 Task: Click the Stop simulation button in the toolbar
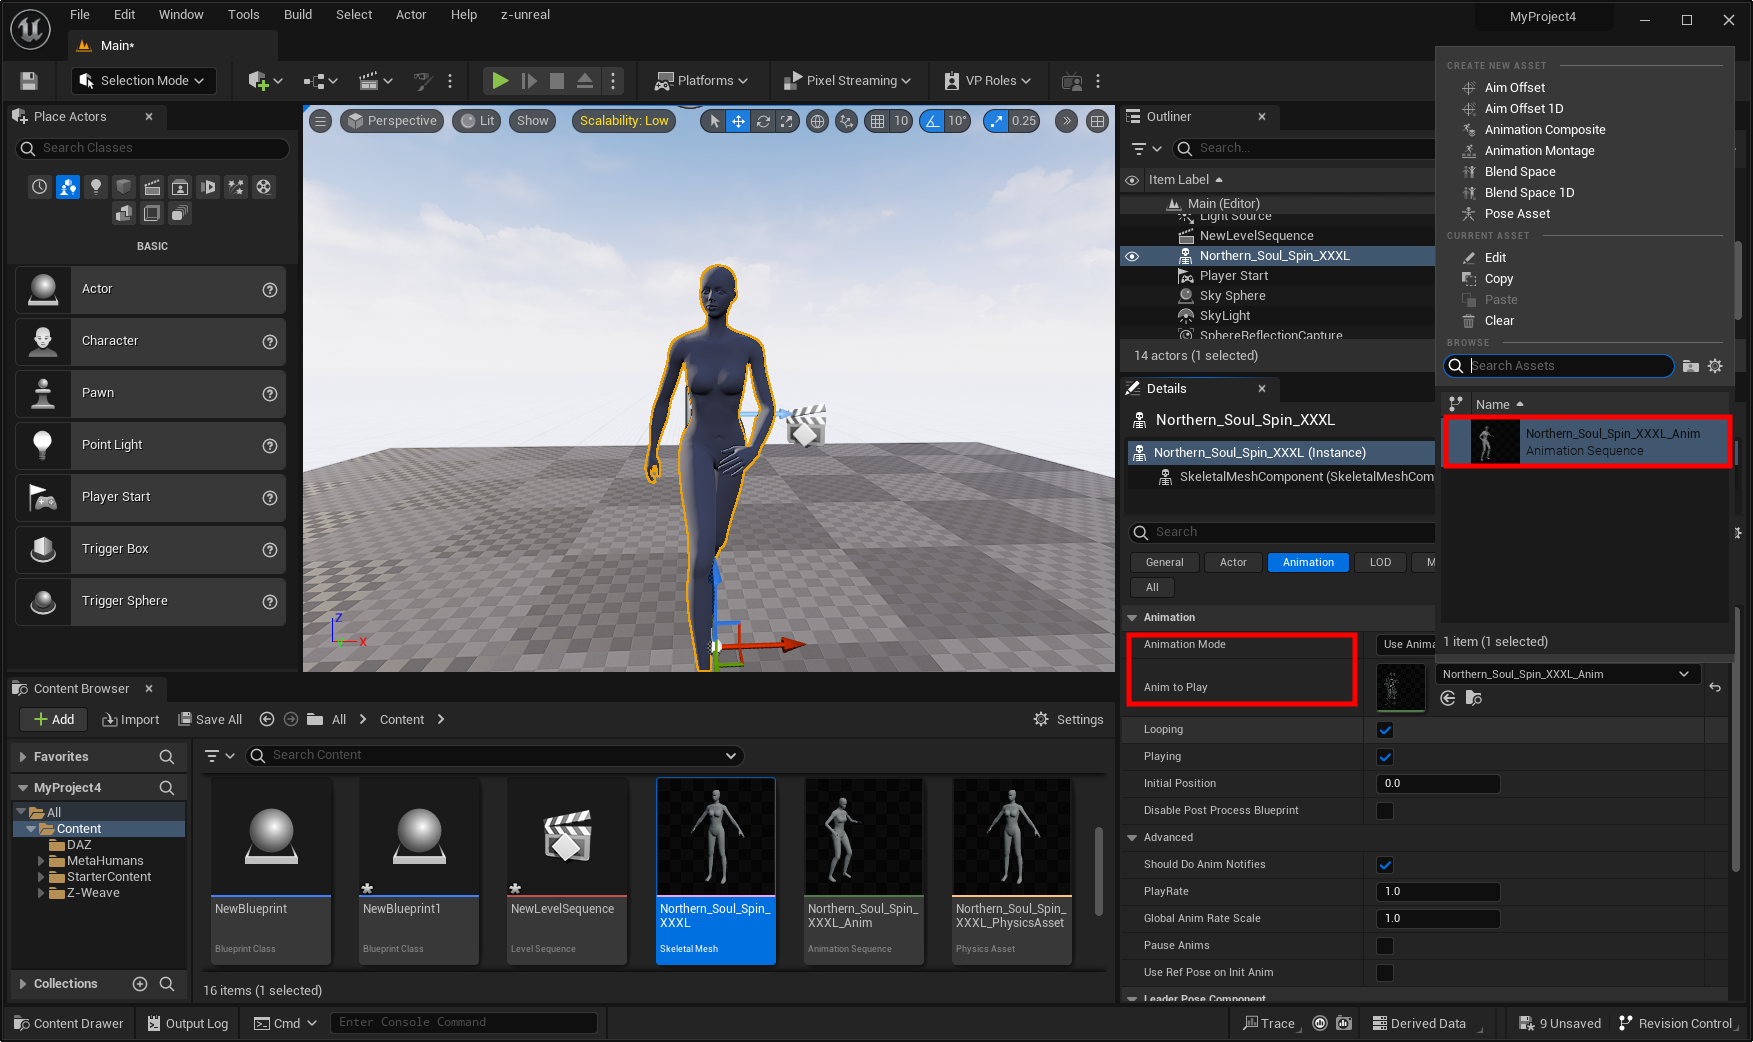557,81
